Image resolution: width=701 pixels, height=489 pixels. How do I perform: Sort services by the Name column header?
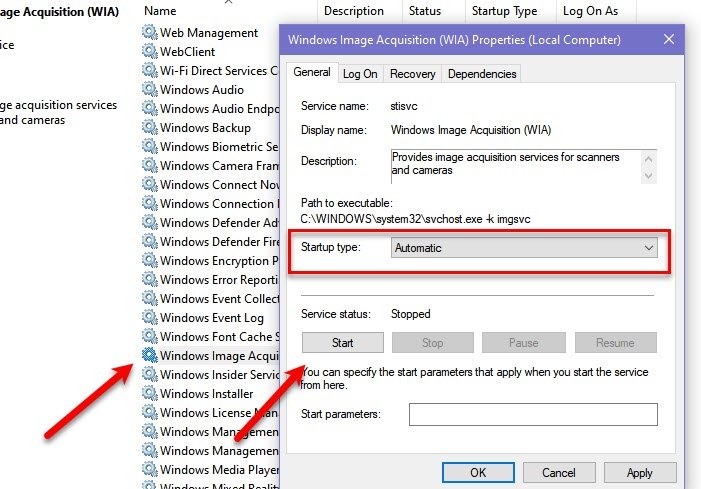160,11
